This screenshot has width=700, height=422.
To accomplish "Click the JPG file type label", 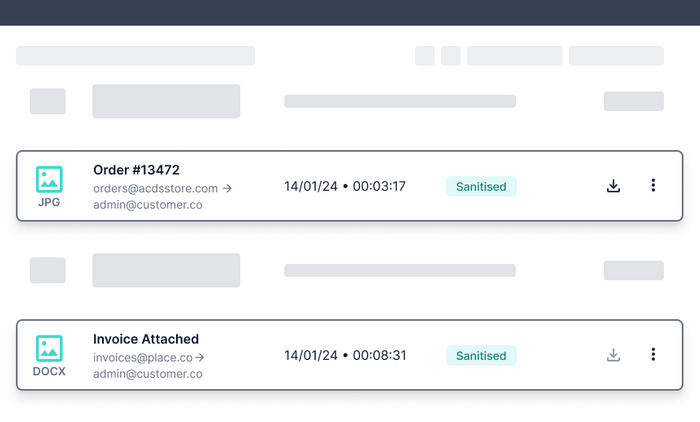I will click(49, 202).
